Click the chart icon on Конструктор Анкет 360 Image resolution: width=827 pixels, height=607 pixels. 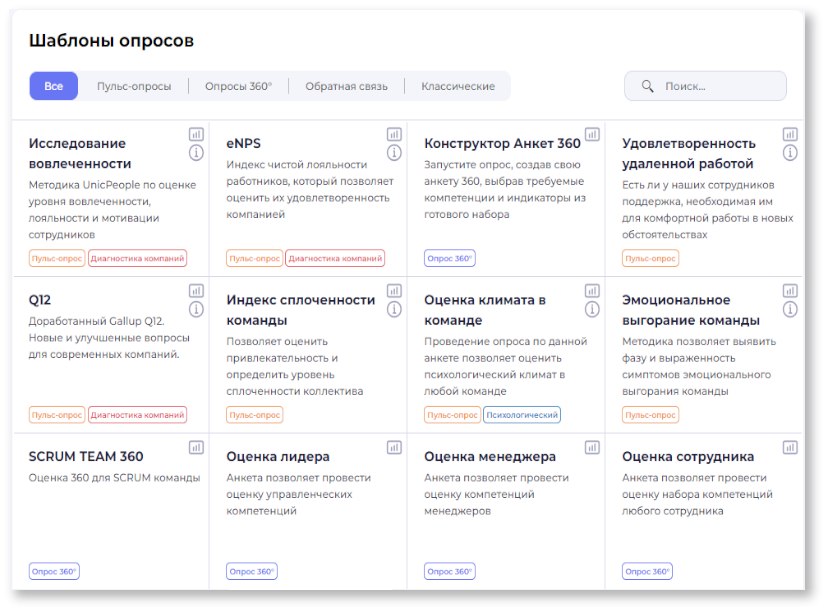[592, 134]
